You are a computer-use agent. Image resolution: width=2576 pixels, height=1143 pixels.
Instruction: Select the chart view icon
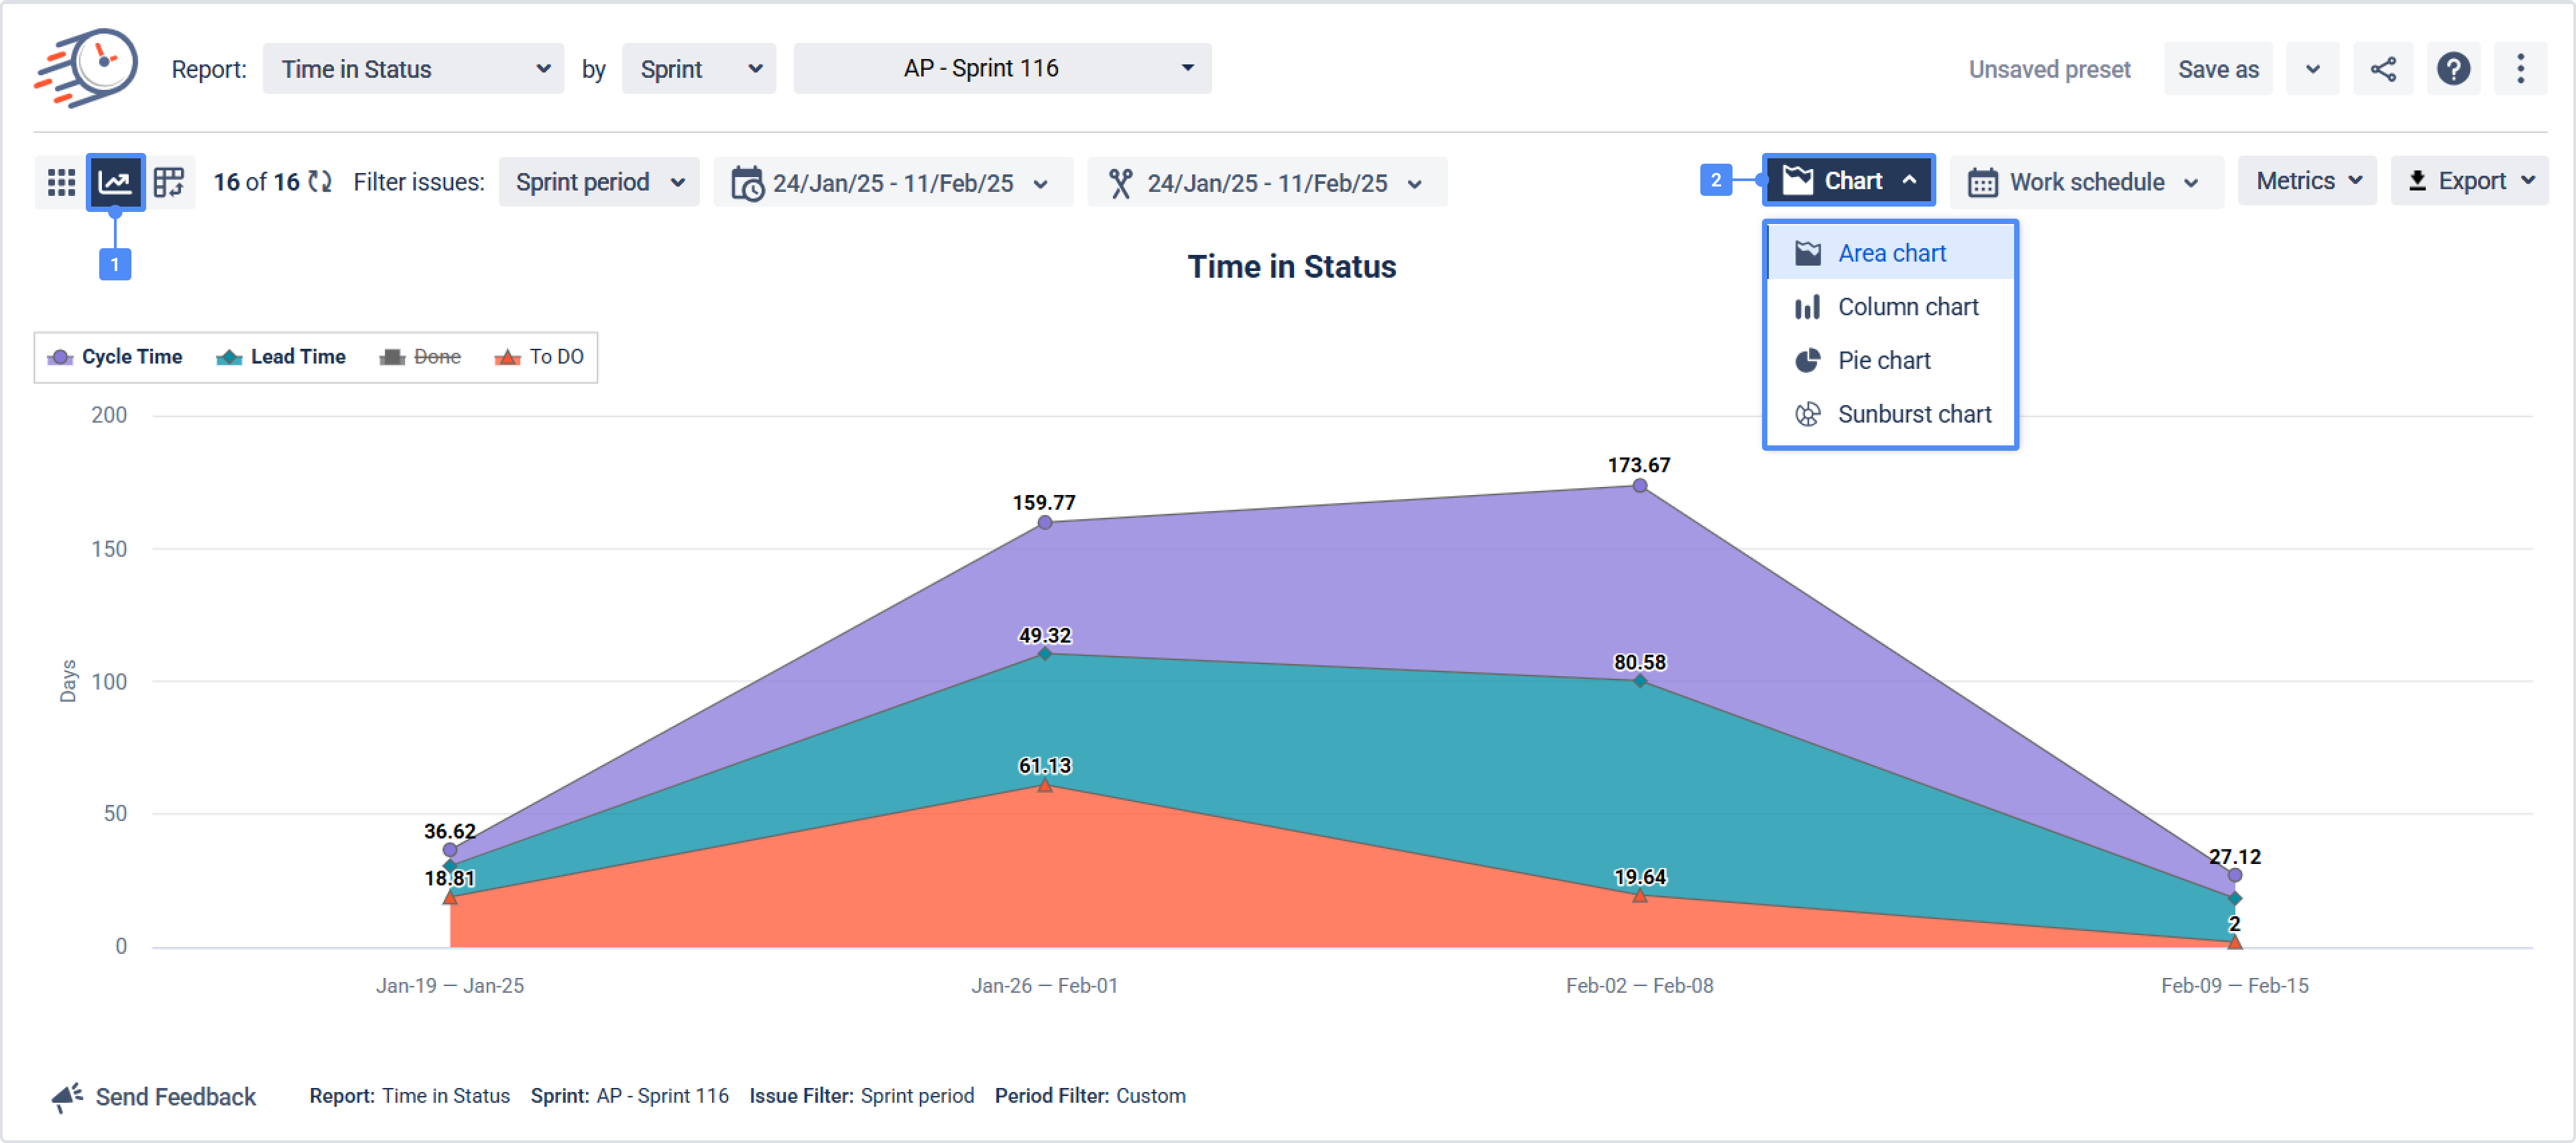(115, 182)
